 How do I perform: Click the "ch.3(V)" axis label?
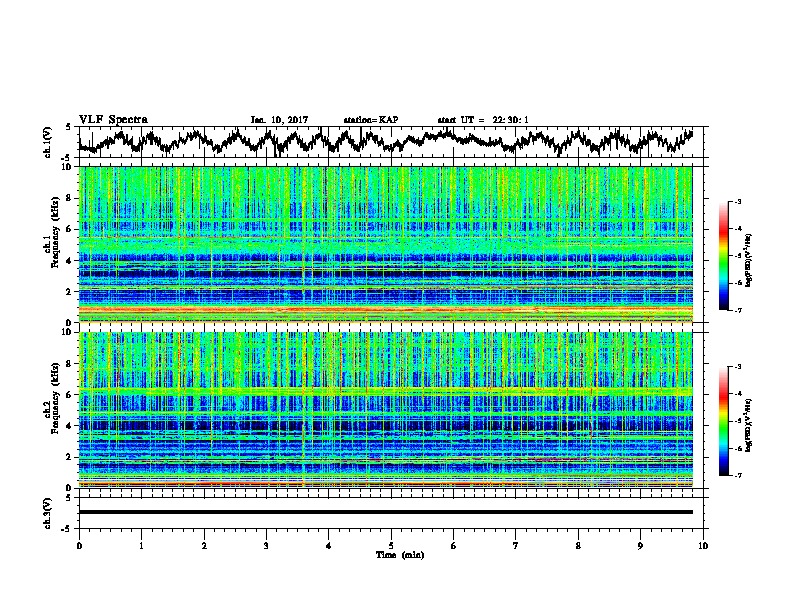click(48, 514)
